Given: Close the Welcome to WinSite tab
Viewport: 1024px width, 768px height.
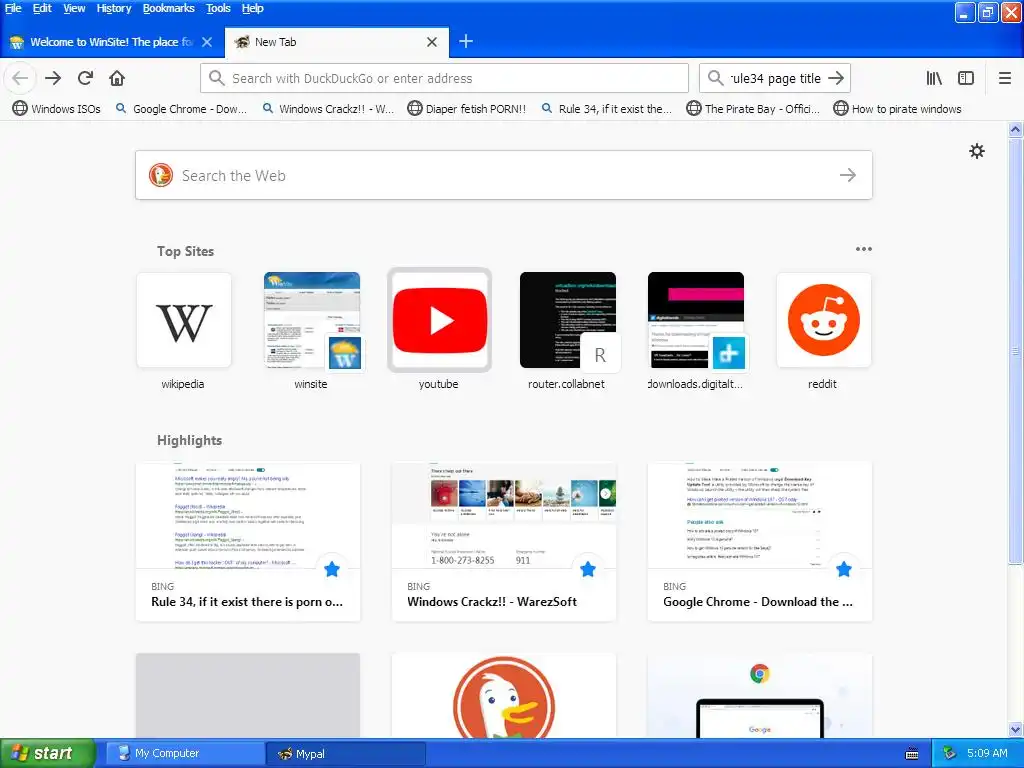Looking at the screenshot, I should tap(207, 42).
